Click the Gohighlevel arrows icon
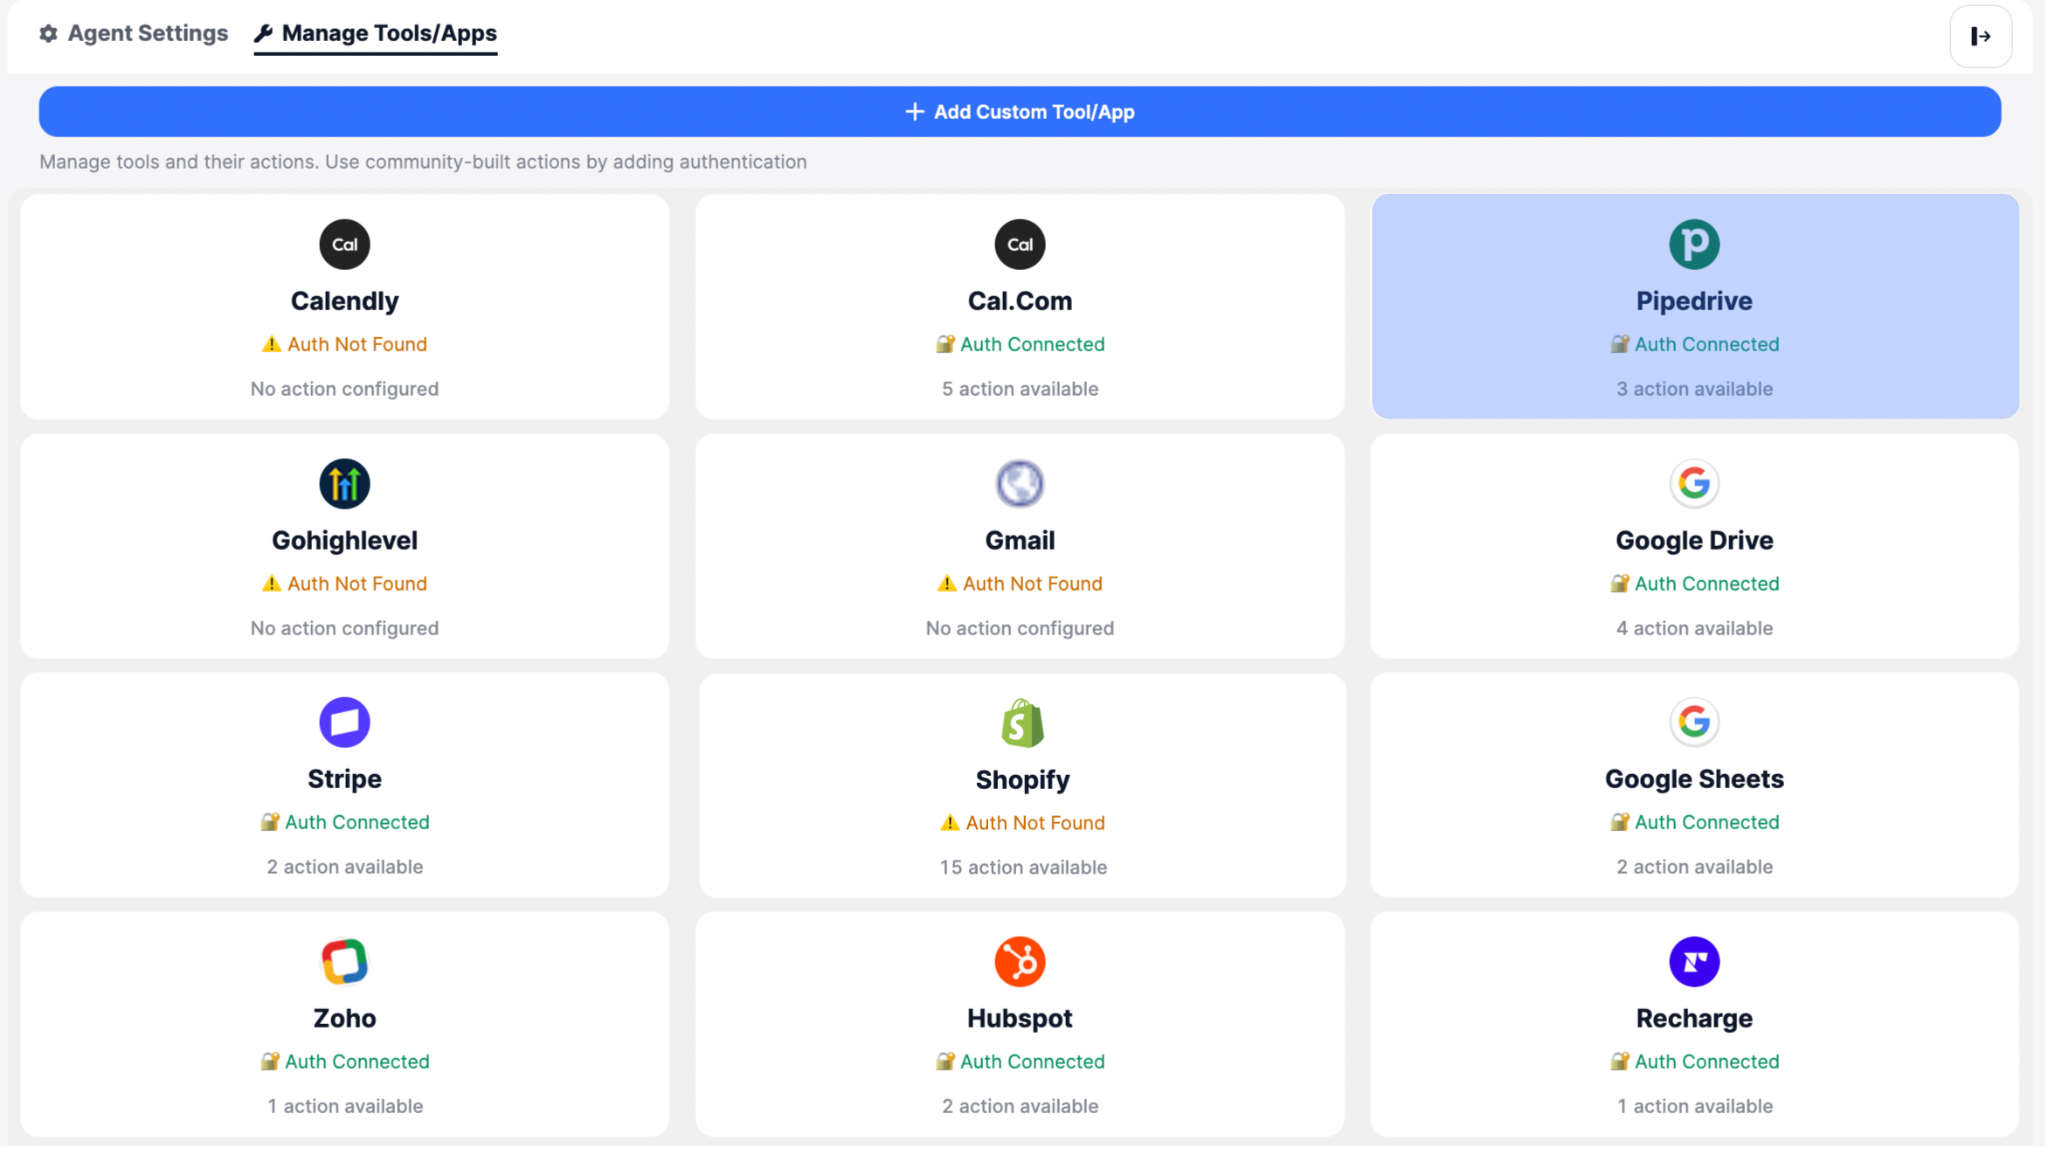 (344, 484)
